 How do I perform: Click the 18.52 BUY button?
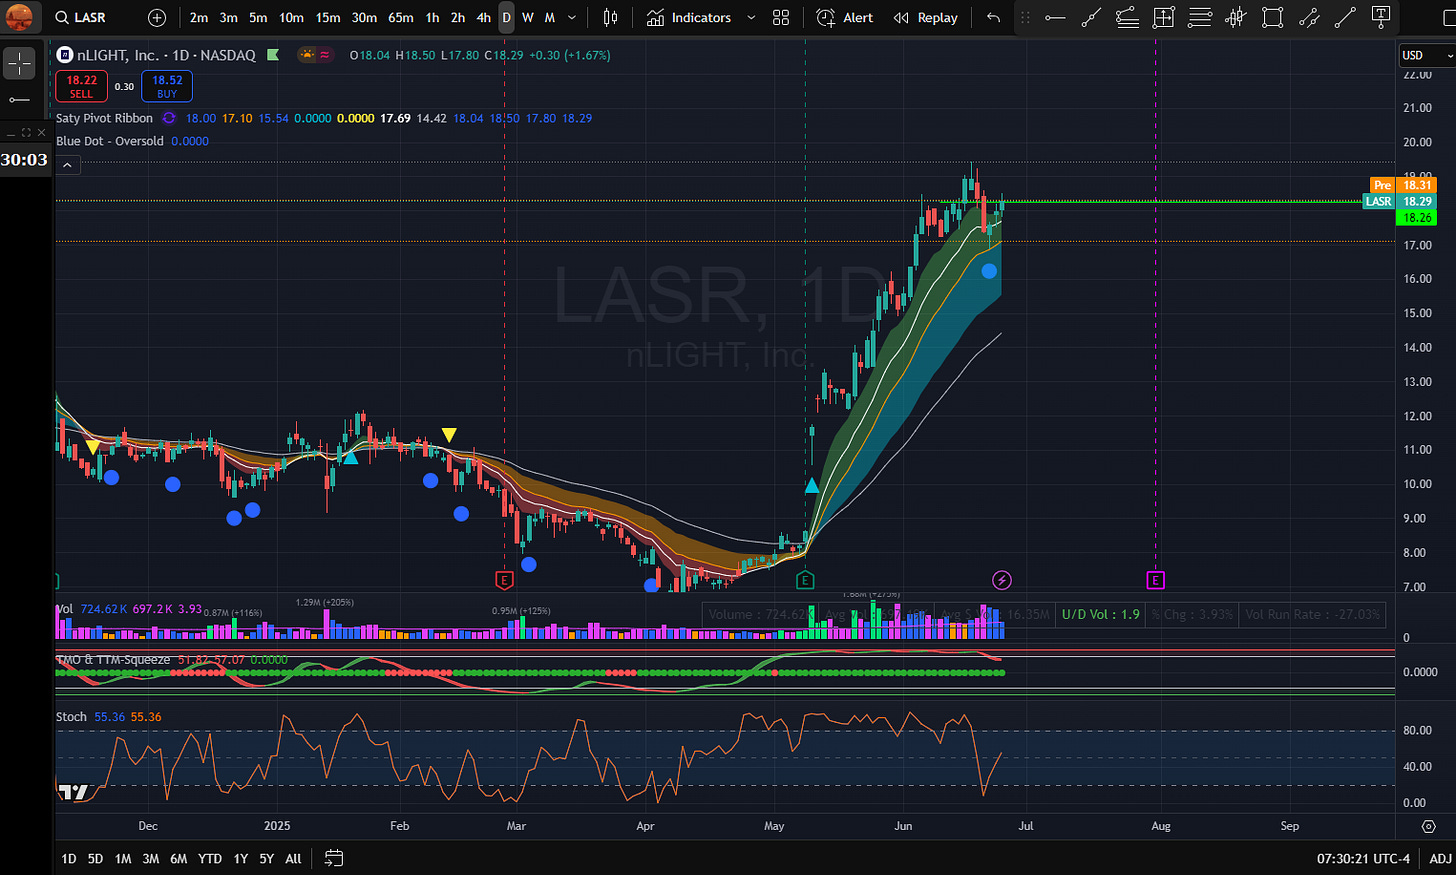tap(167, 86)
